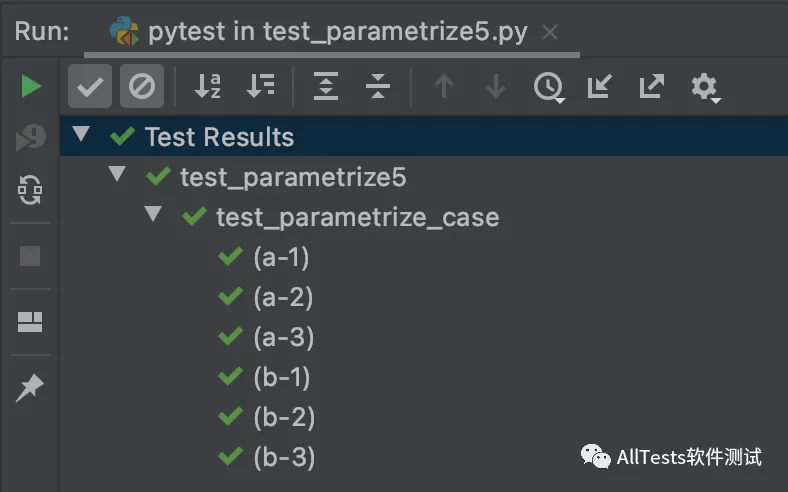The height and width of the screenshot is (492, 788).
Task: Collapse the Test Results root node
Action: (x=81, y=135)
